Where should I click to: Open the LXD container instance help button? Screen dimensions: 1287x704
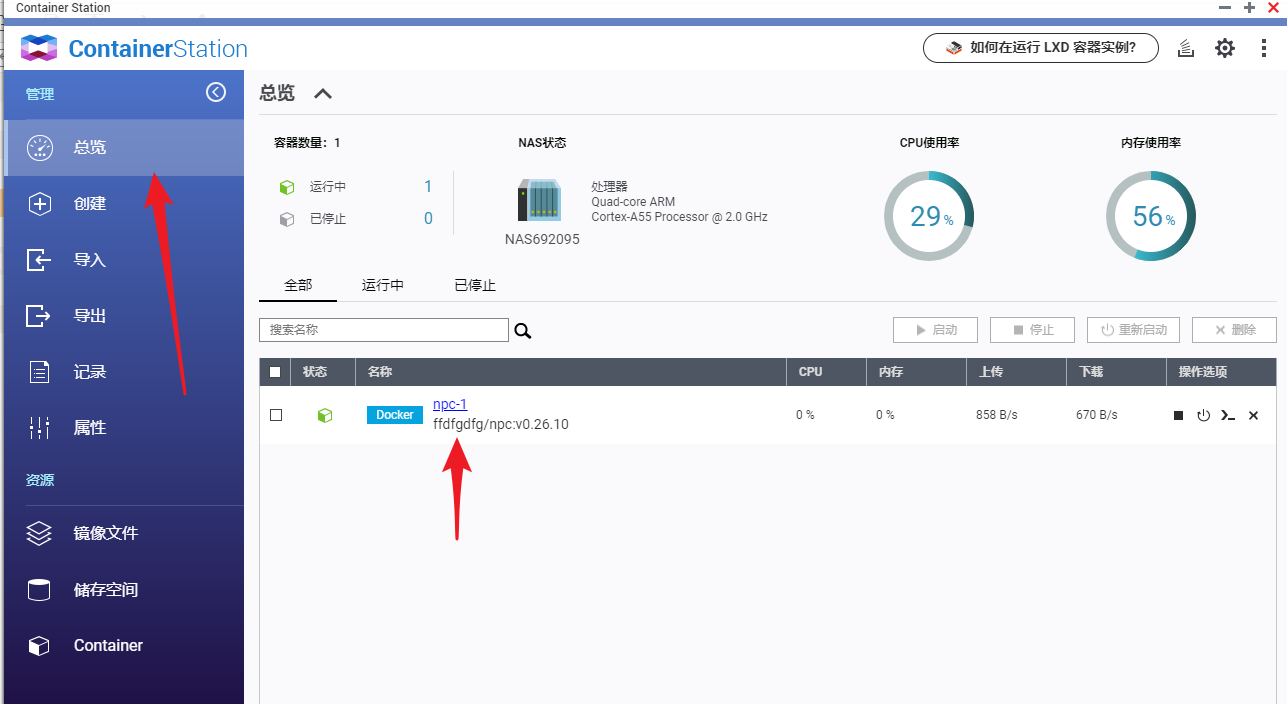1041,47
